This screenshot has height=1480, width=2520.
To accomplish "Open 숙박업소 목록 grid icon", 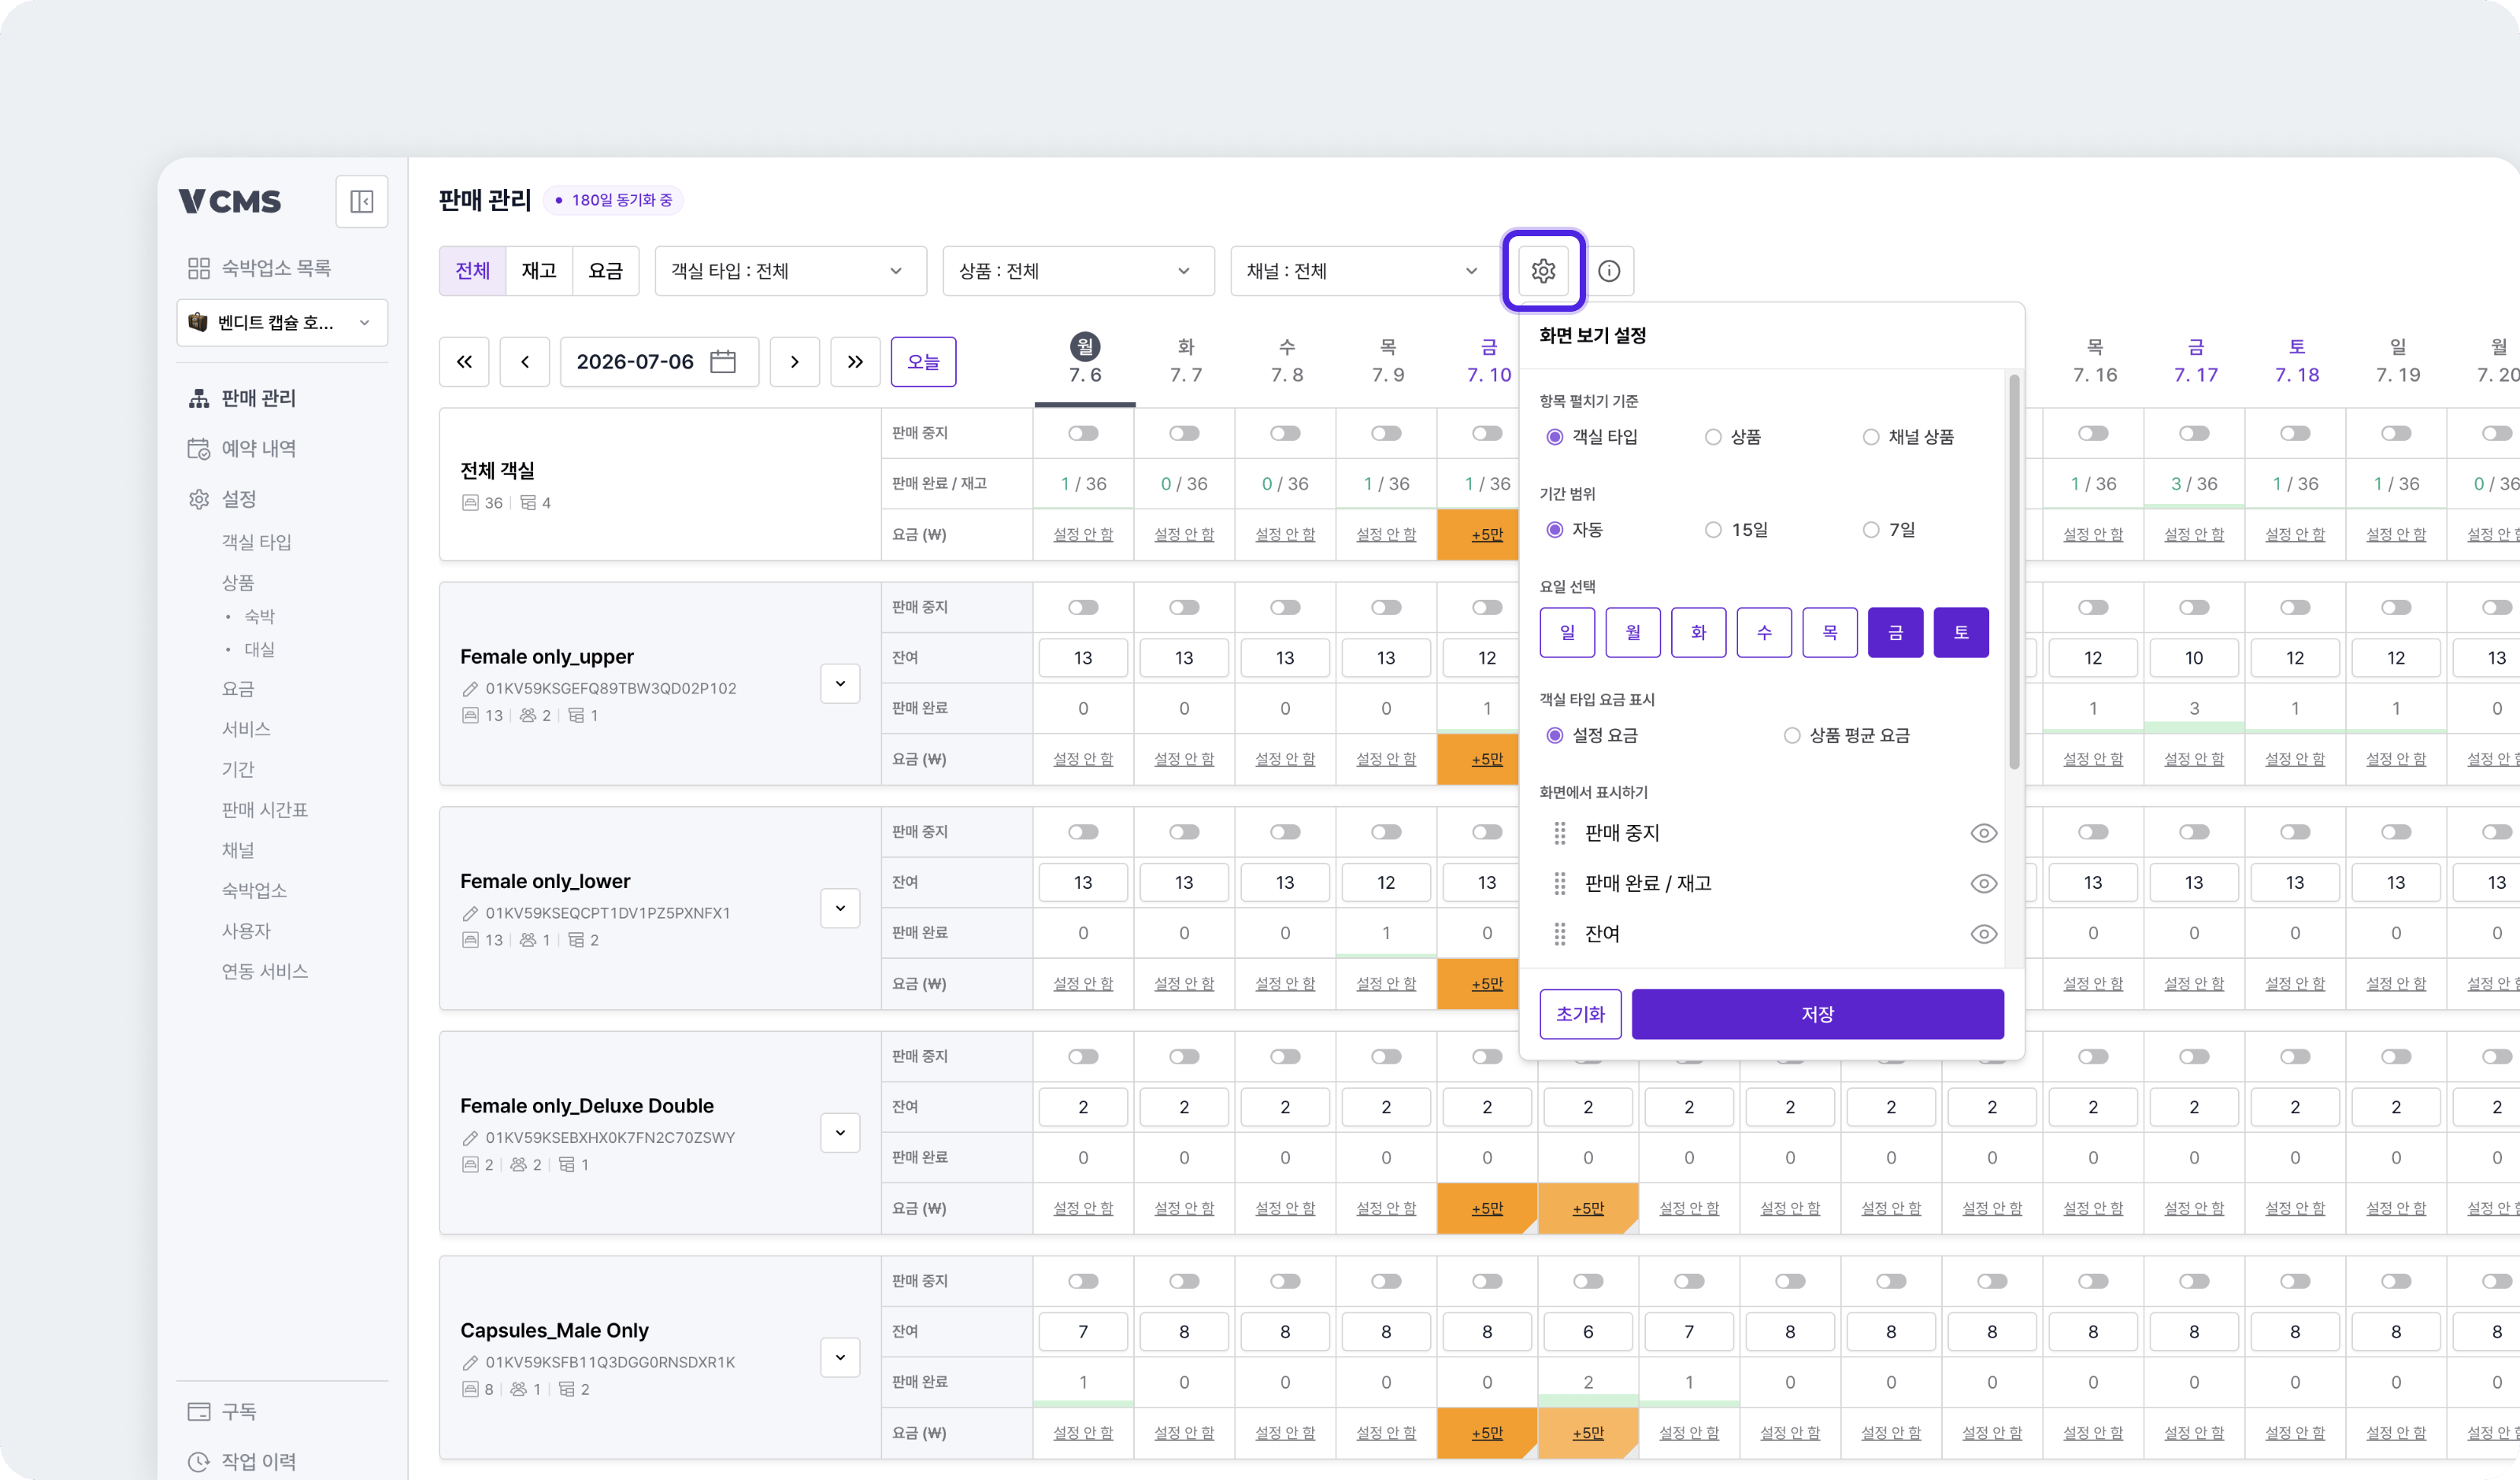I will coord(199,268).
